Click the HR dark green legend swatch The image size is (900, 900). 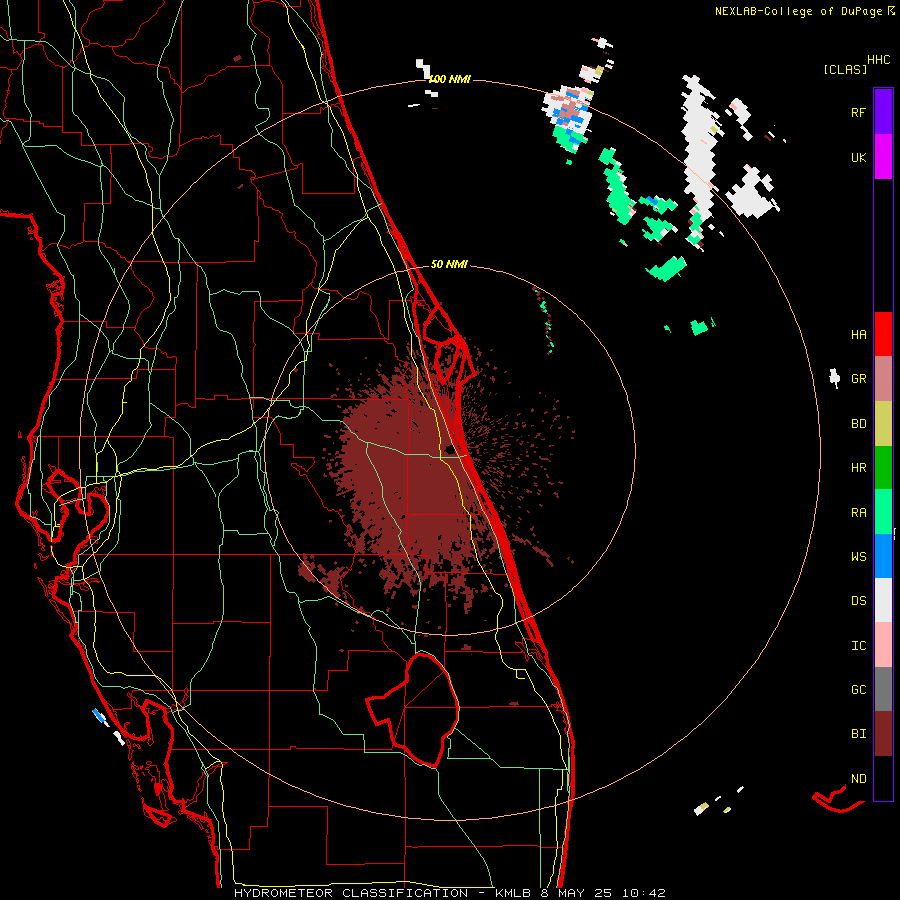pyautogui.click(x=883, y=468)
